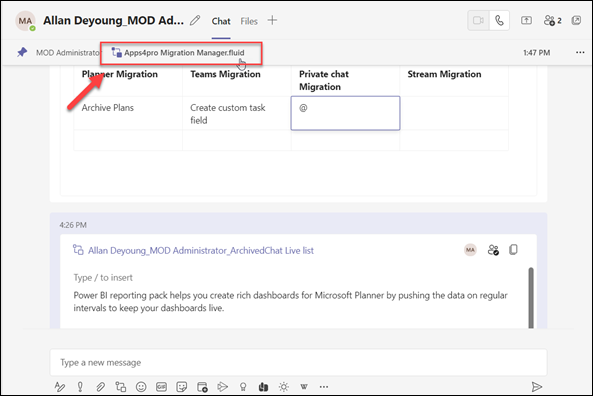Image resolution: width=593 pixels, height=396 pixels.
Task: Open pinned message more options menu
Action: 580,52
